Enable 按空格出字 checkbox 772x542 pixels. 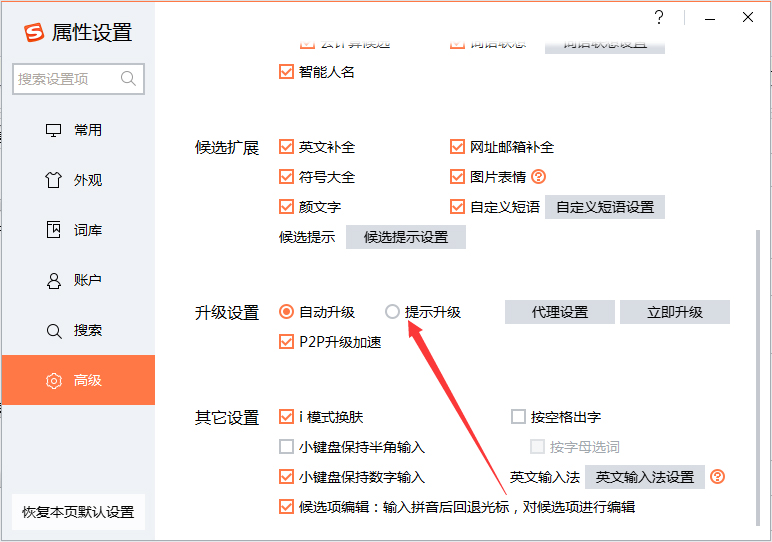pyautogui.click(x=518, y=417)
